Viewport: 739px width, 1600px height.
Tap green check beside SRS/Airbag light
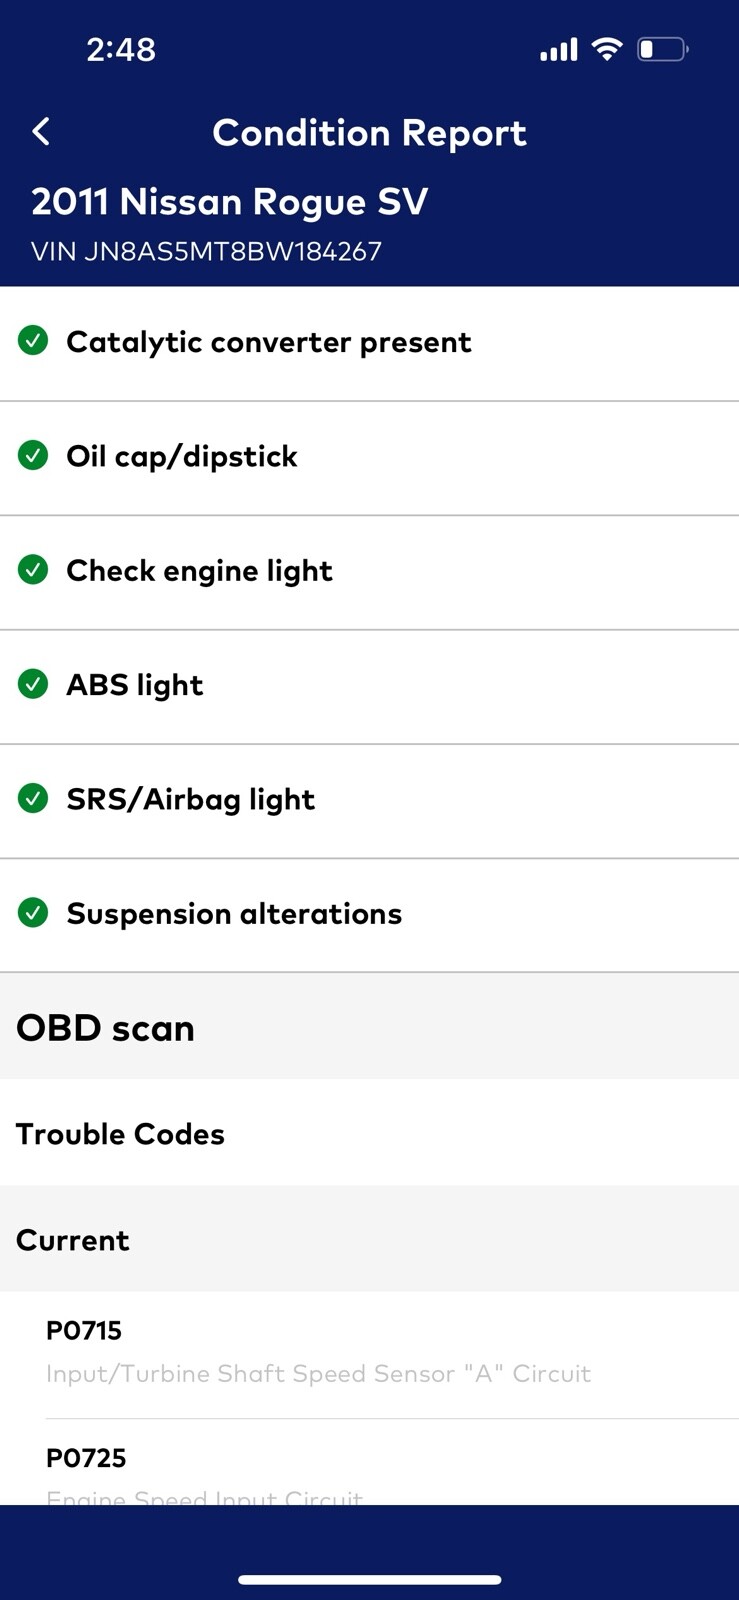click(33, 799)
